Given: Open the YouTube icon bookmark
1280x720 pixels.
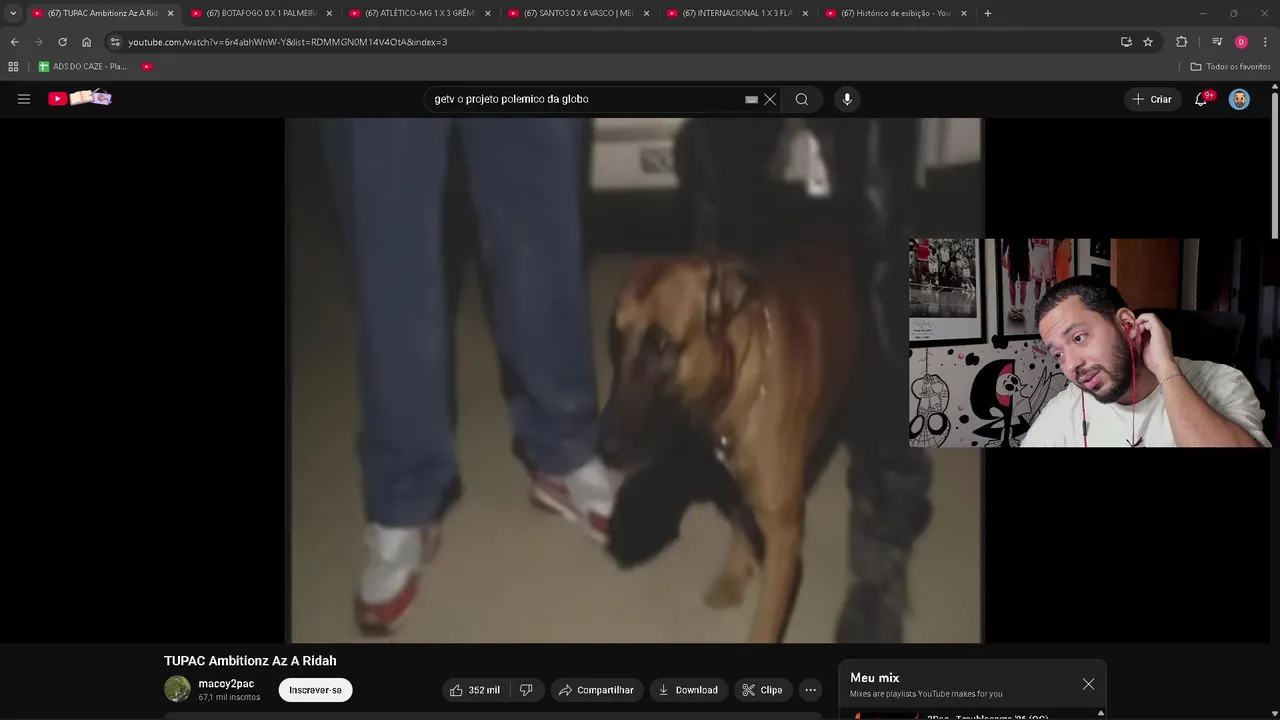Looking at the screenshot, I should [147, 67].
